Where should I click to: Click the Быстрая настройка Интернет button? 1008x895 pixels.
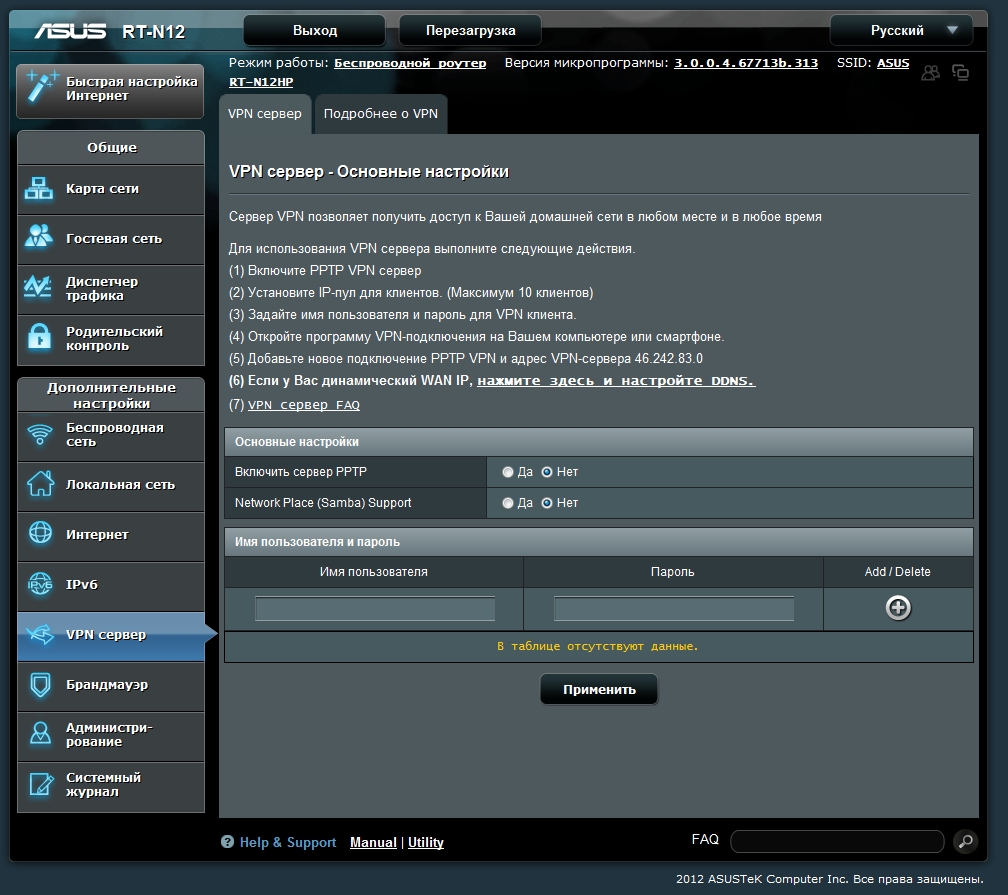(110, 91)
